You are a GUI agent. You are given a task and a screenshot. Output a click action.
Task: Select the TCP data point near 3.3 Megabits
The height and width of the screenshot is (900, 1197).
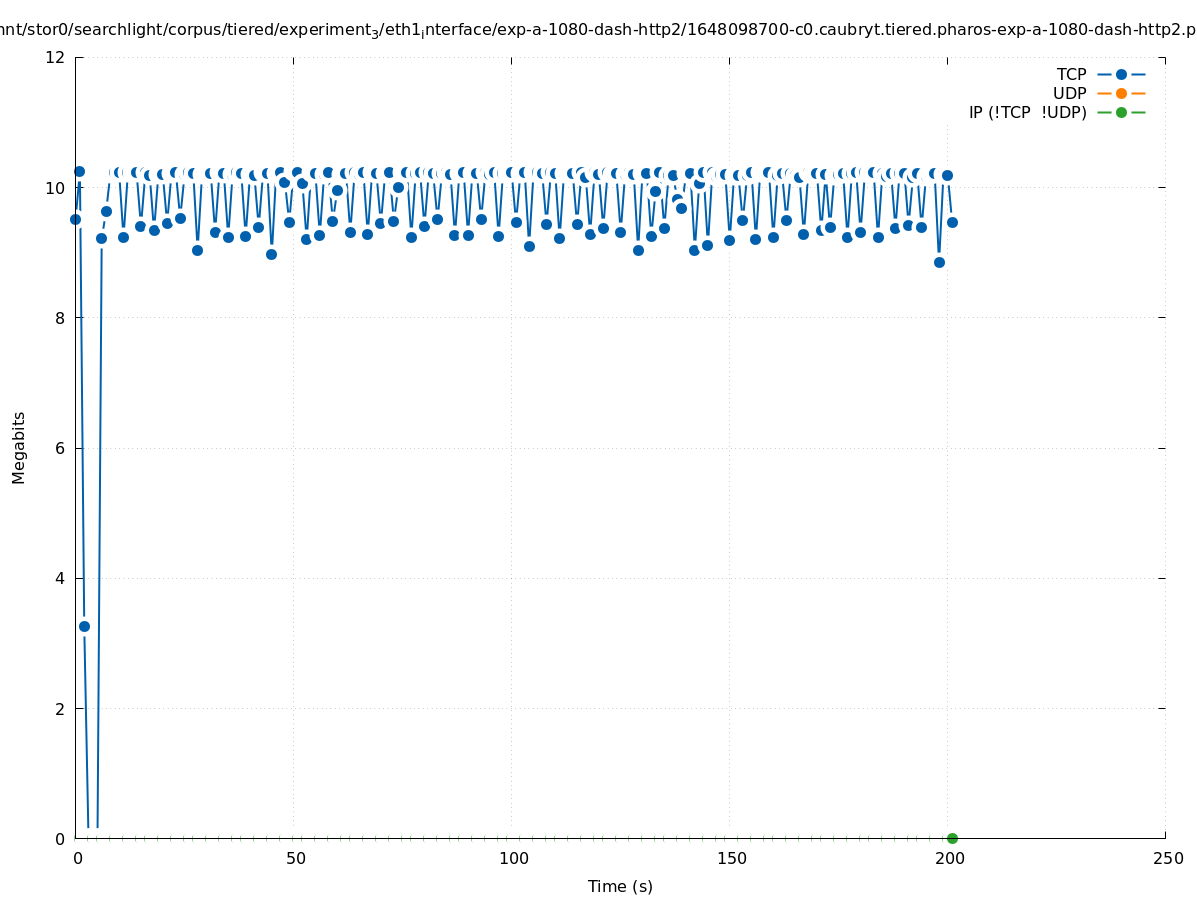pyautogui.click(x=84, y=626)
